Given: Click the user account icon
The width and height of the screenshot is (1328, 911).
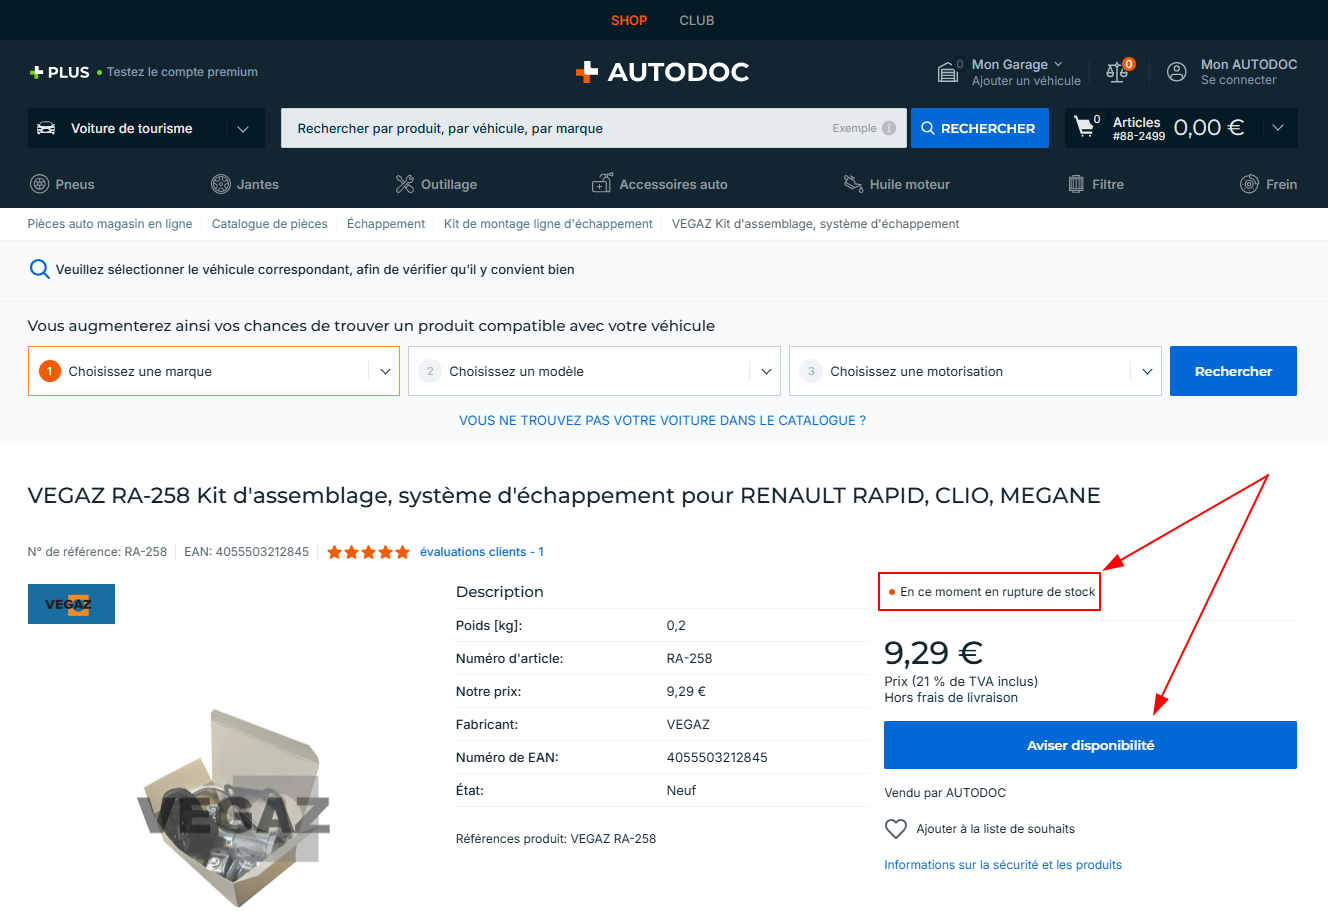Looking at the screenshot, I should click(1177, 72).
